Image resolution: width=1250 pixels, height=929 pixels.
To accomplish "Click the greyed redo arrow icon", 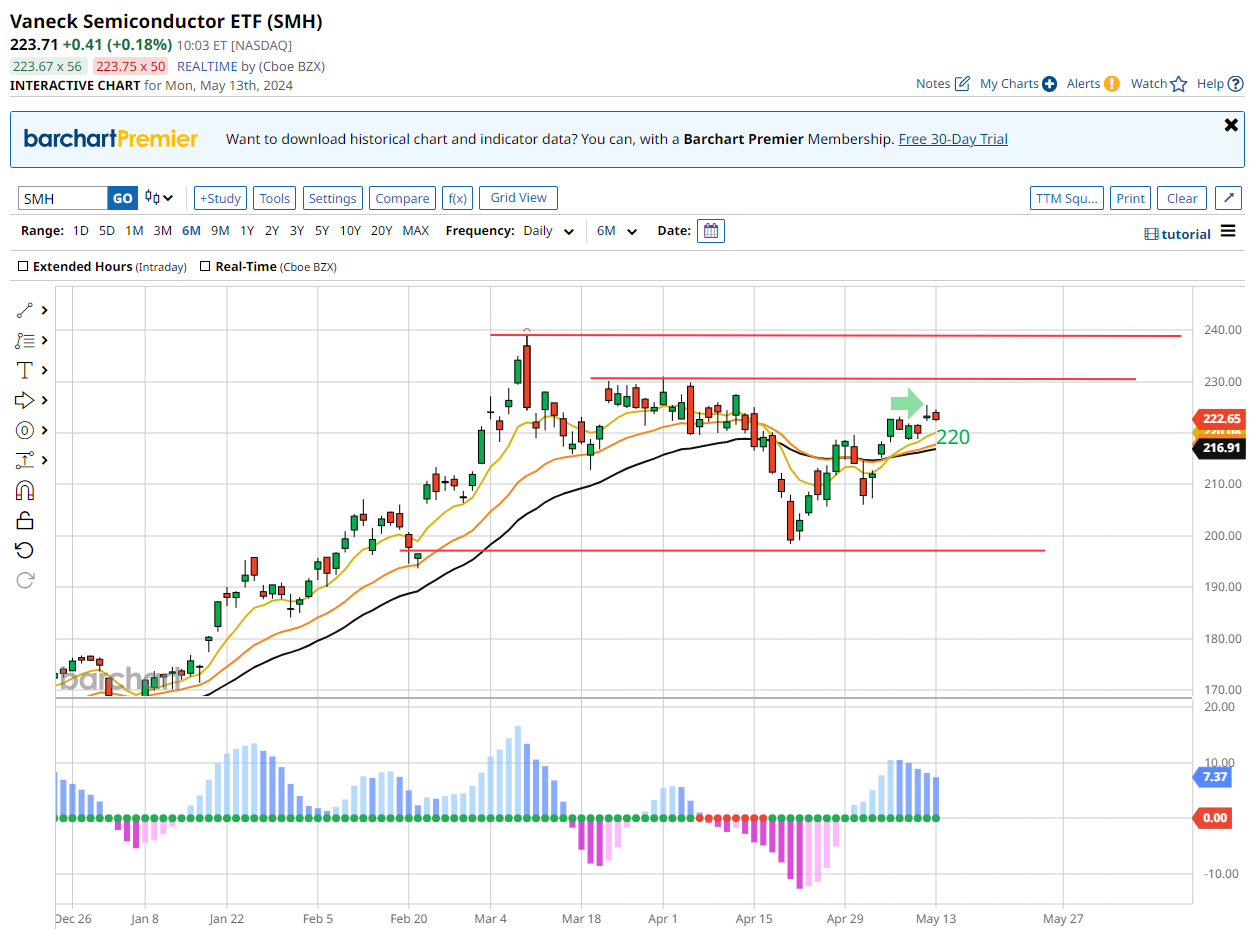I will [25, 579].
